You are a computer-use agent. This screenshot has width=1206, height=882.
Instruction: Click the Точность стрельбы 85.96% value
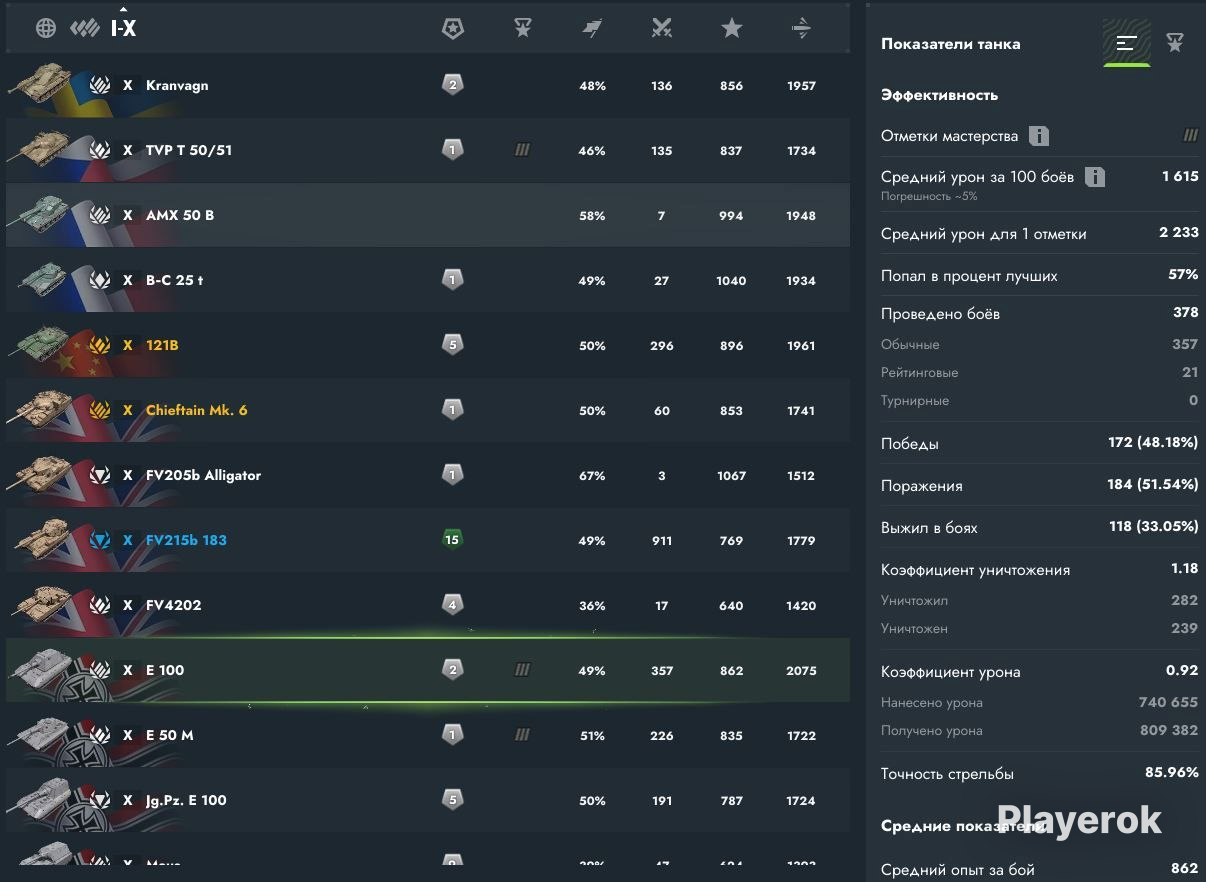[1172, 772]
